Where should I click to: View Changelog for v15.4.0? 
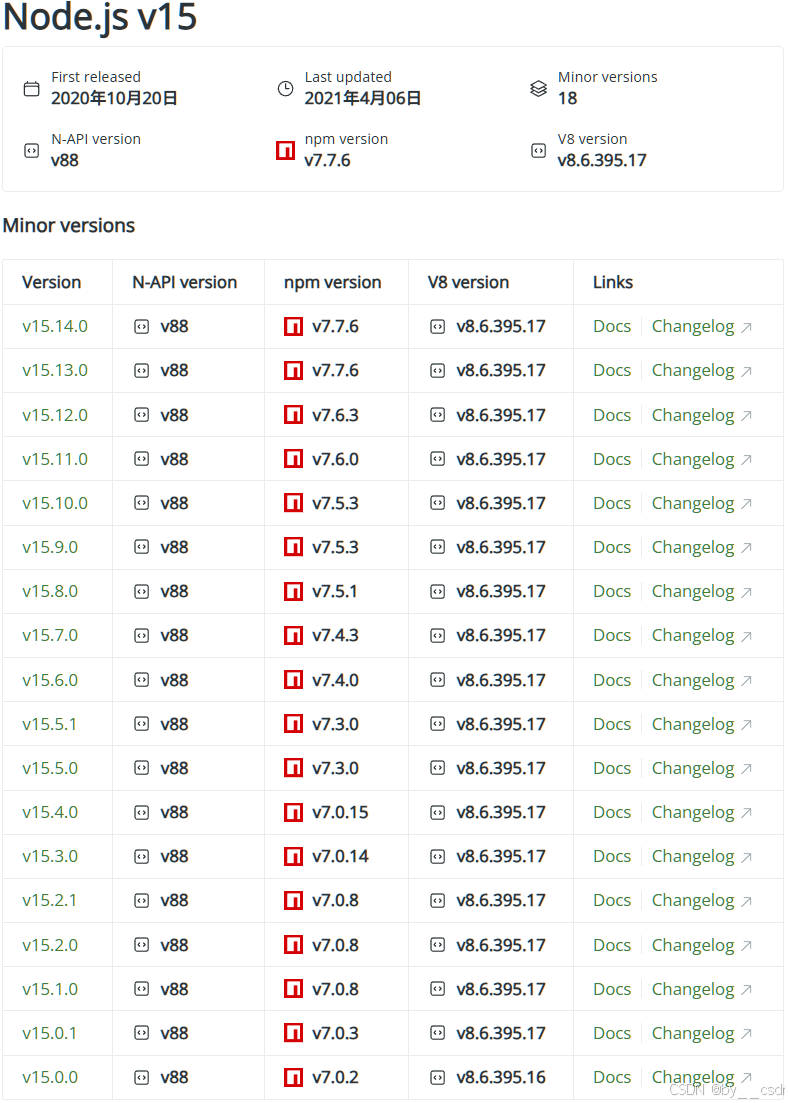click(693, 813)
